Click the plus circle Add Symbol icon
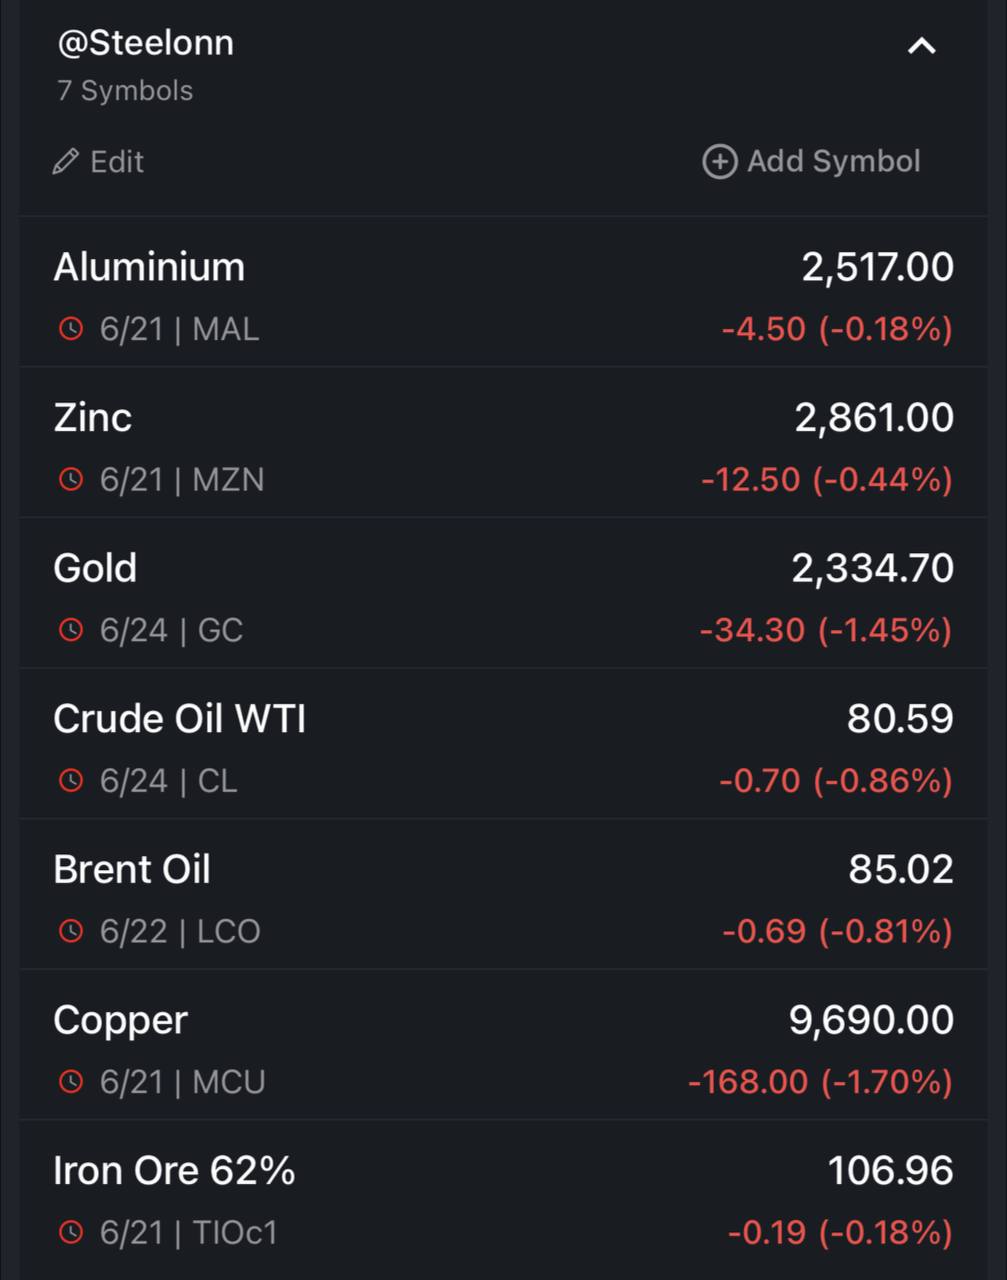 point(720,161)
